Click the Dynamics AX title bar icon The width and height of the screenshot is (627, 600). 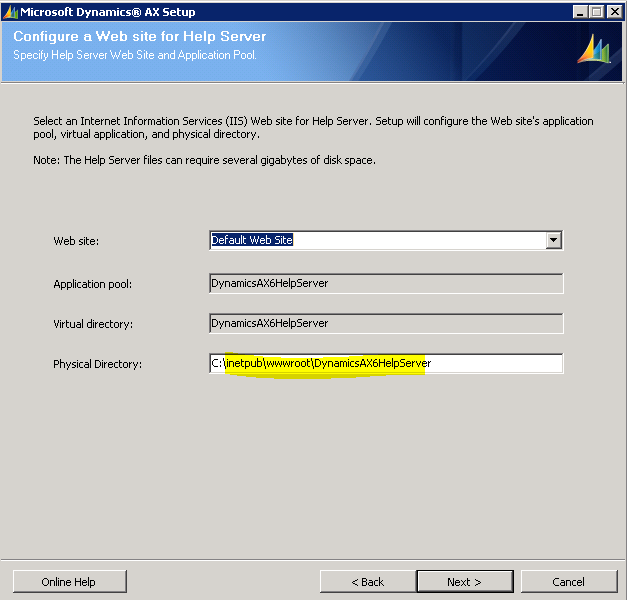click(11, 12)
